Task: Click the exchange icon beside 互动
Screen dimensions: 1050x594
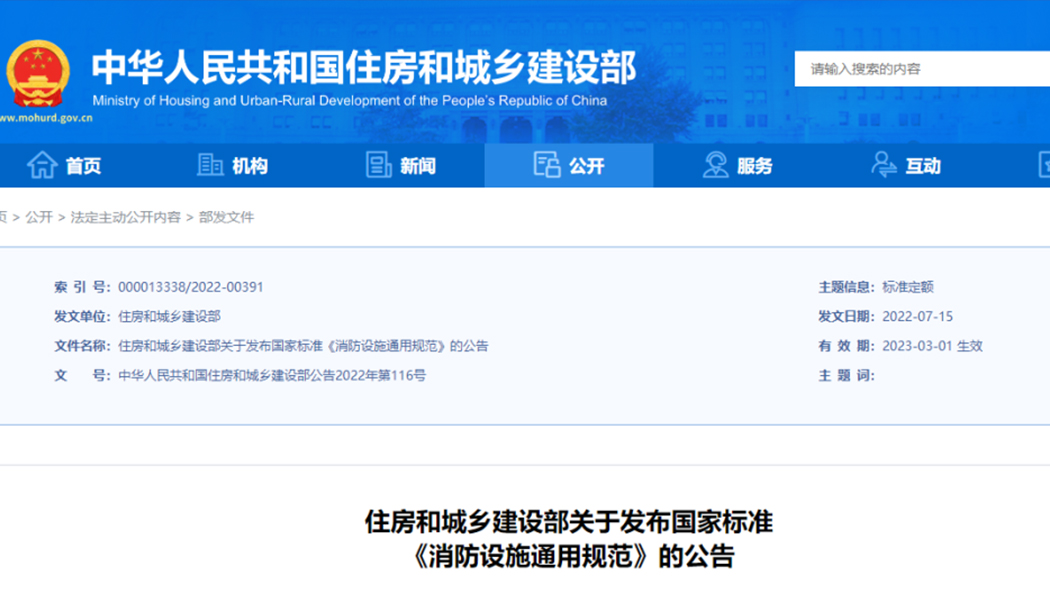Action: [884, 165]
